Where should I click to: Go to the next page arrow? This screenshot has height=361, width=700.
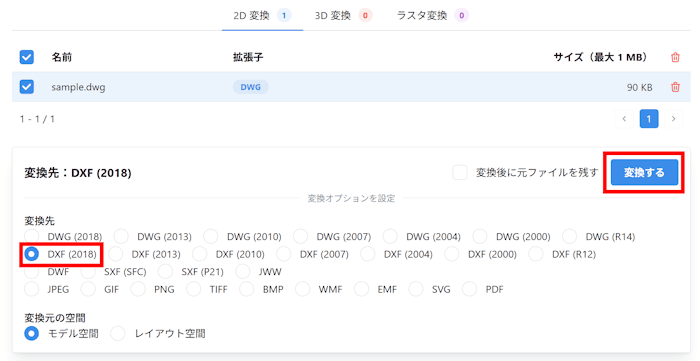(x=673, y=119)
